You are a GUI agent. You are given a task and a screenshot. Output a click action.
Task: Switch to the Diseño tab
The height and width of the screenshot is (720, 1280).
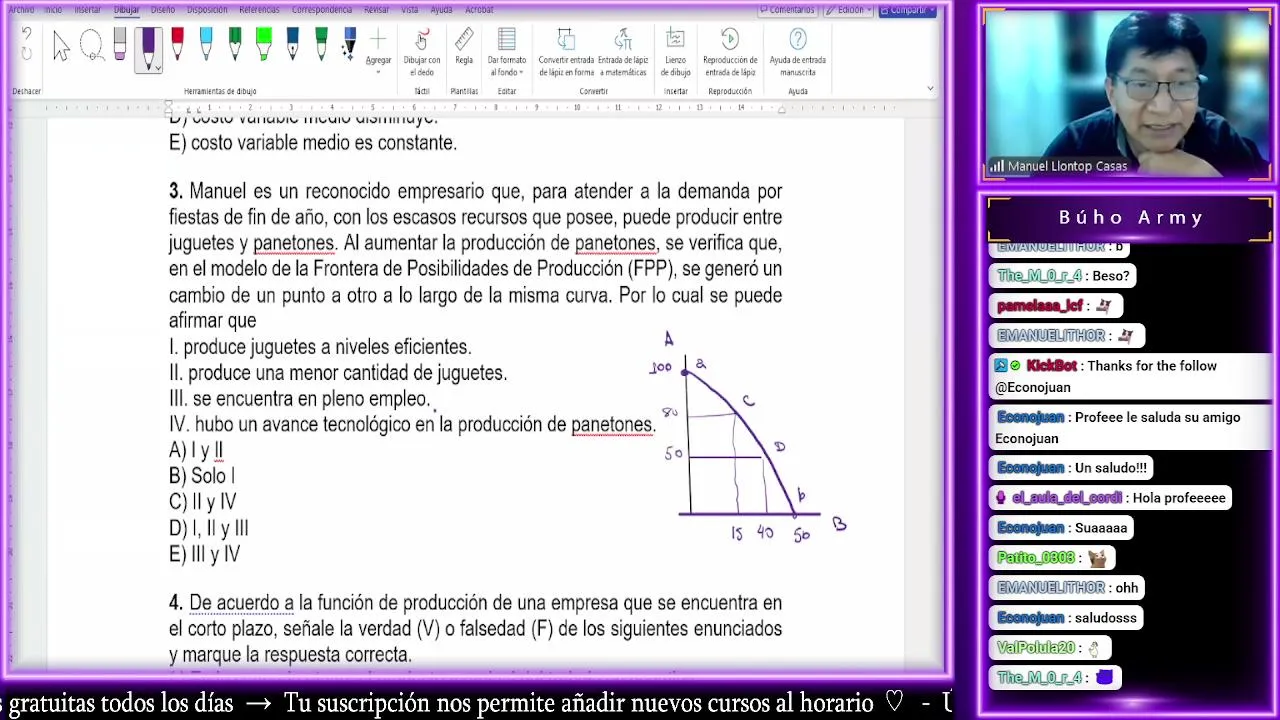163,10
